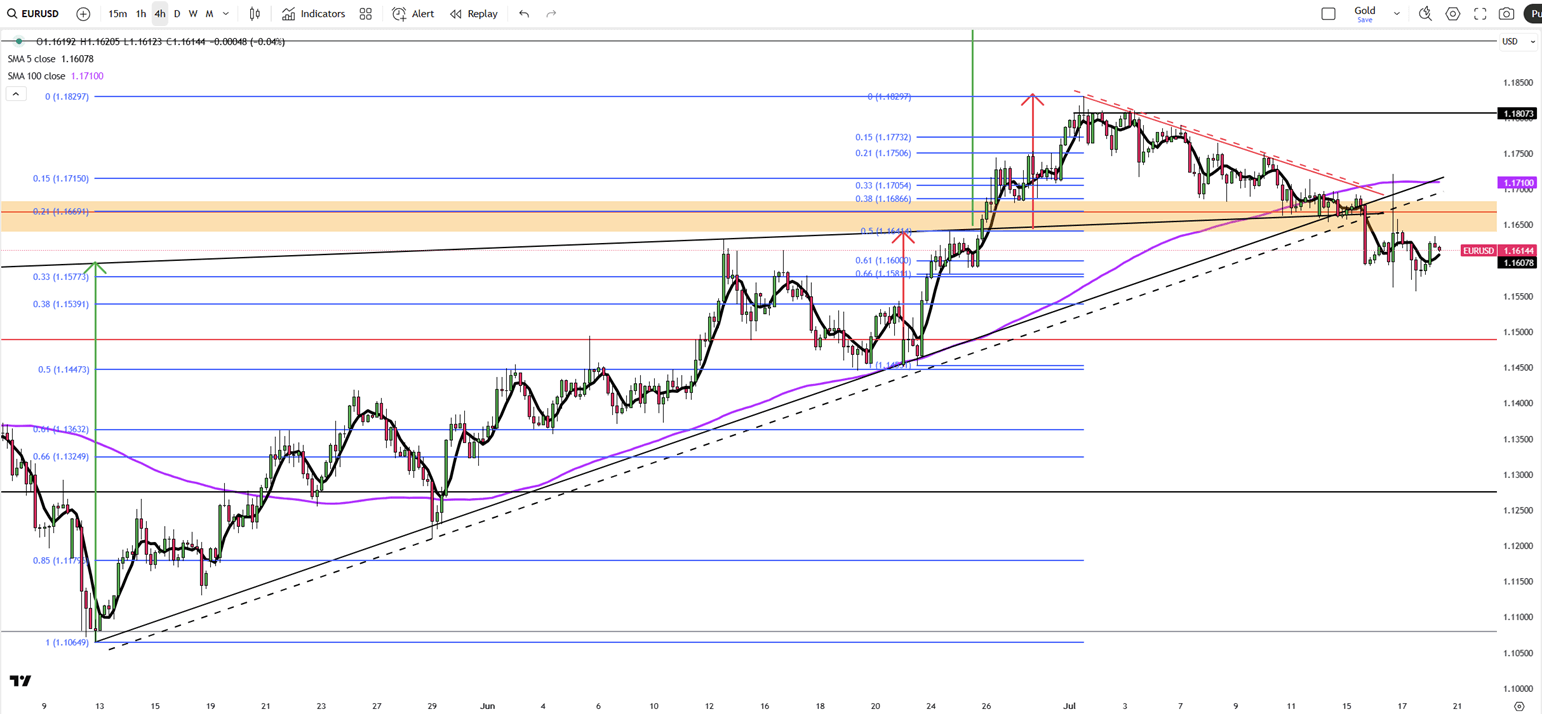Open the EURUSD symbol search

click(33, 14)
